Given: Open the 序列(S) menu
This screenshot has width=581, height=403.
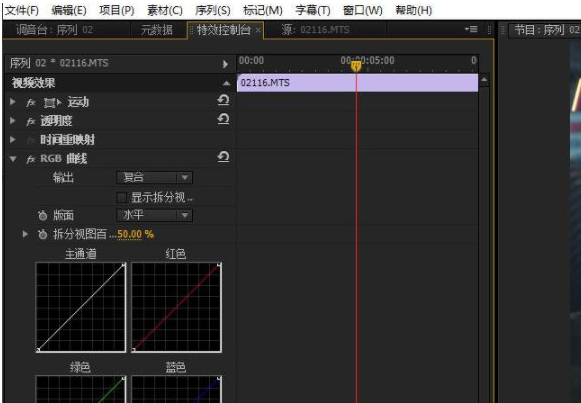Looking at the screenshot, I should pos(213,10).
